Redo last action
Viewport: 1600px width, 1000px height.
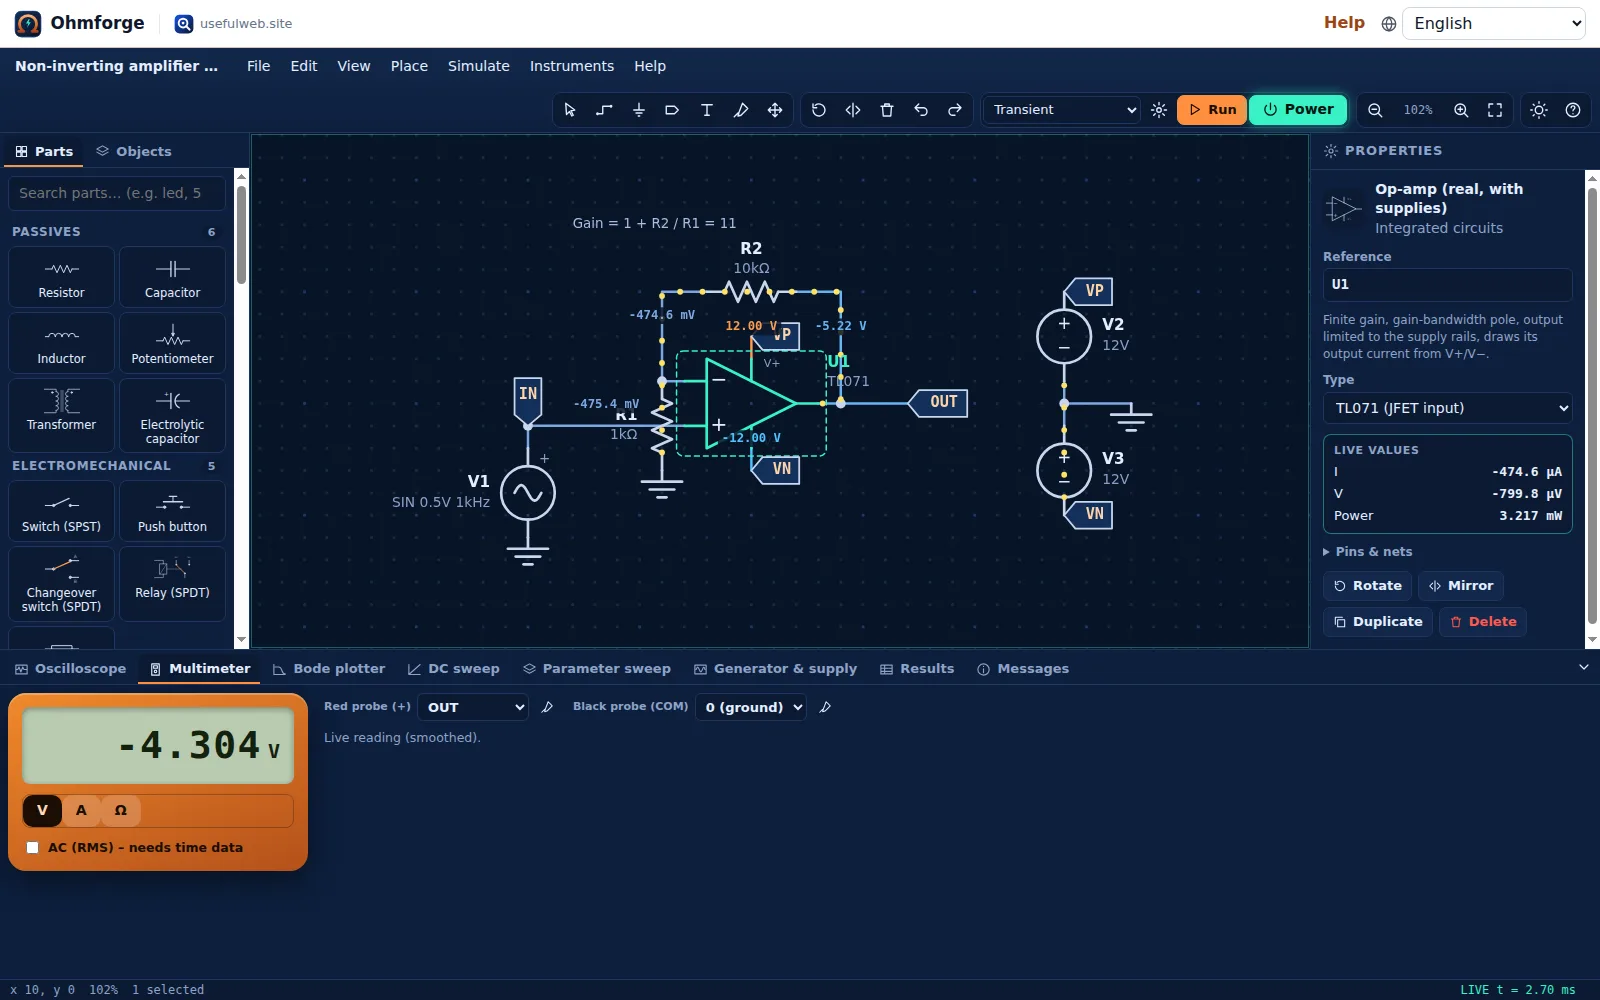(x=954, y=110)
